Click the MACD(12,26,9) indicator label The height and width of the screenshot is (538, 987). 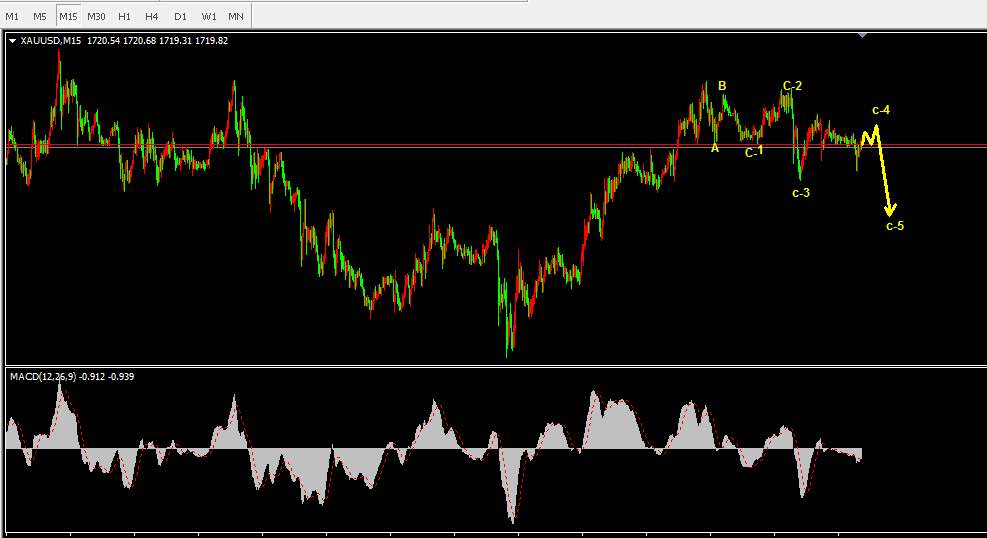[x=43, y=376]
